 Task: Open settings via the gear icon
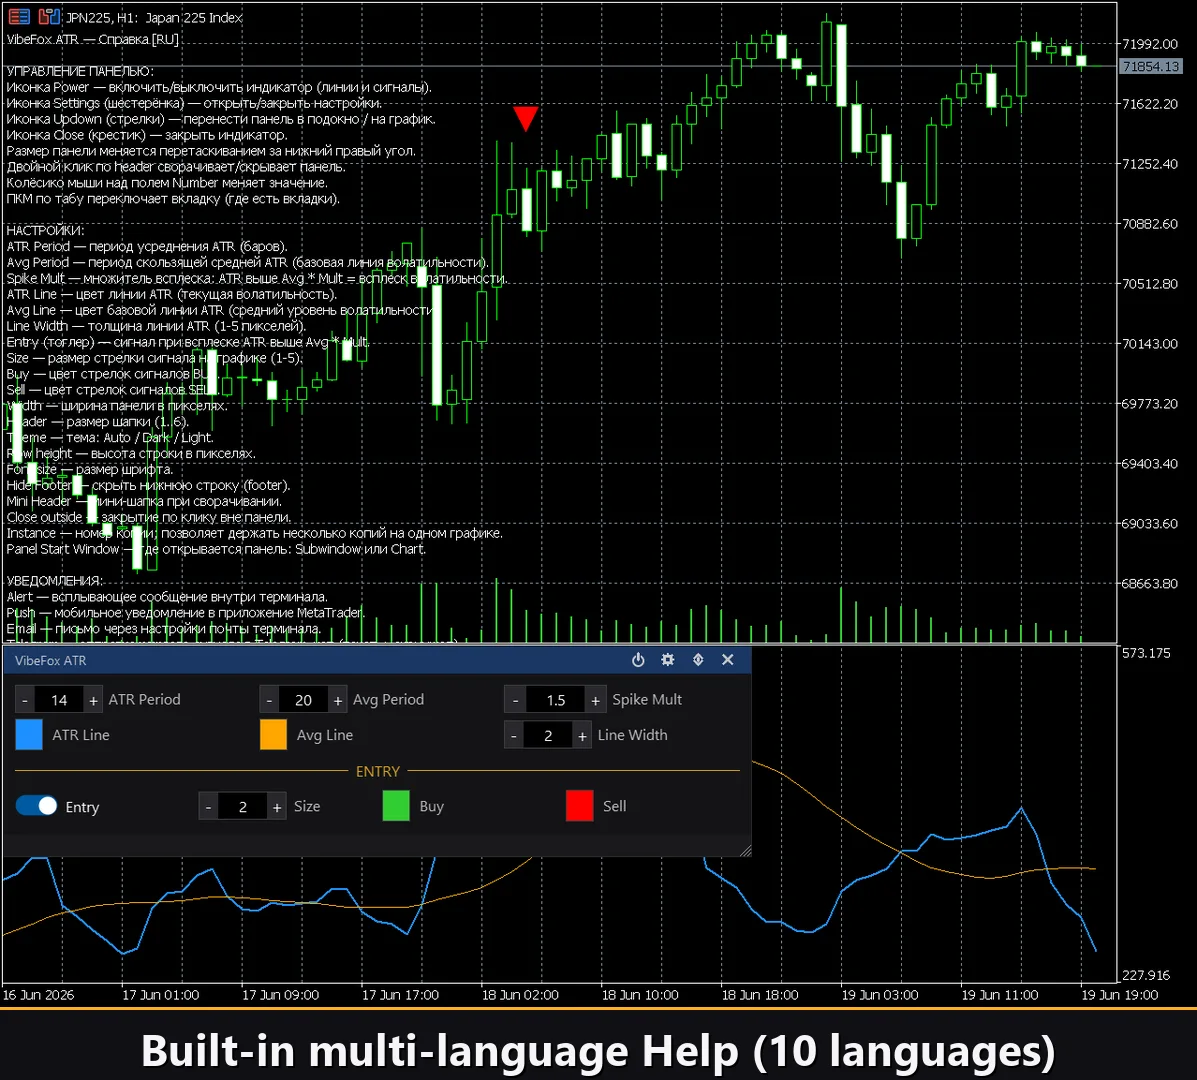(668, 660)
